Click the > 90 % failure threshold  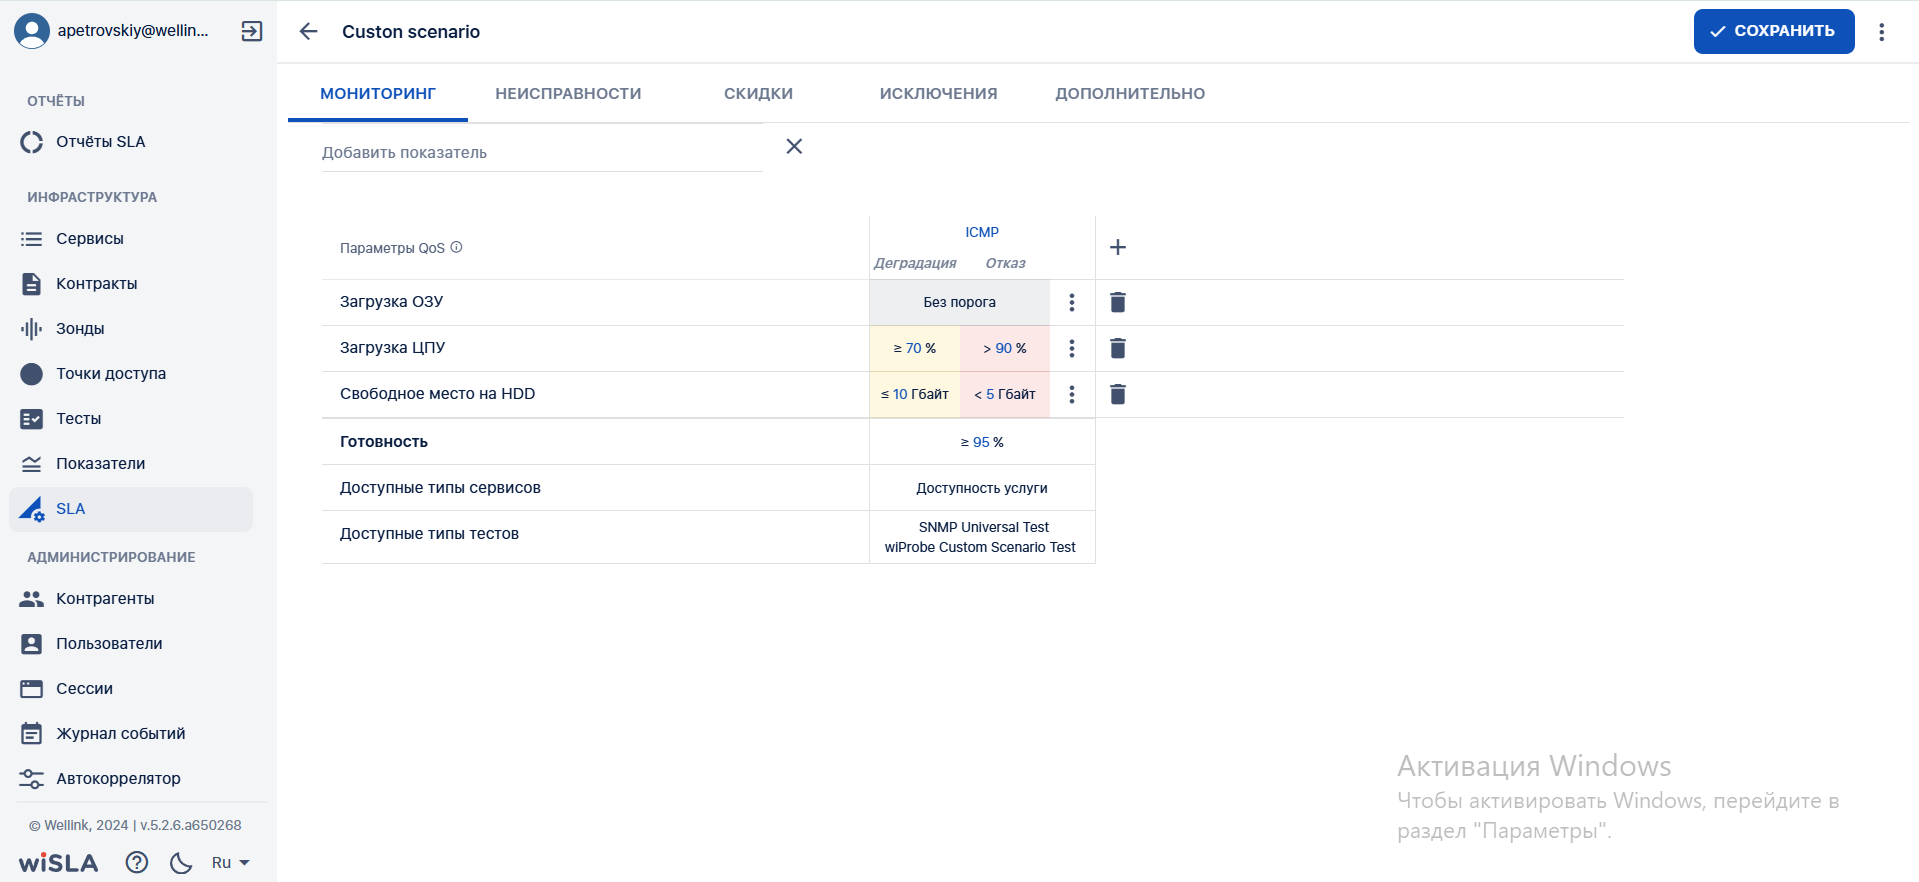pyautogui.click(x=1005, y=348)
